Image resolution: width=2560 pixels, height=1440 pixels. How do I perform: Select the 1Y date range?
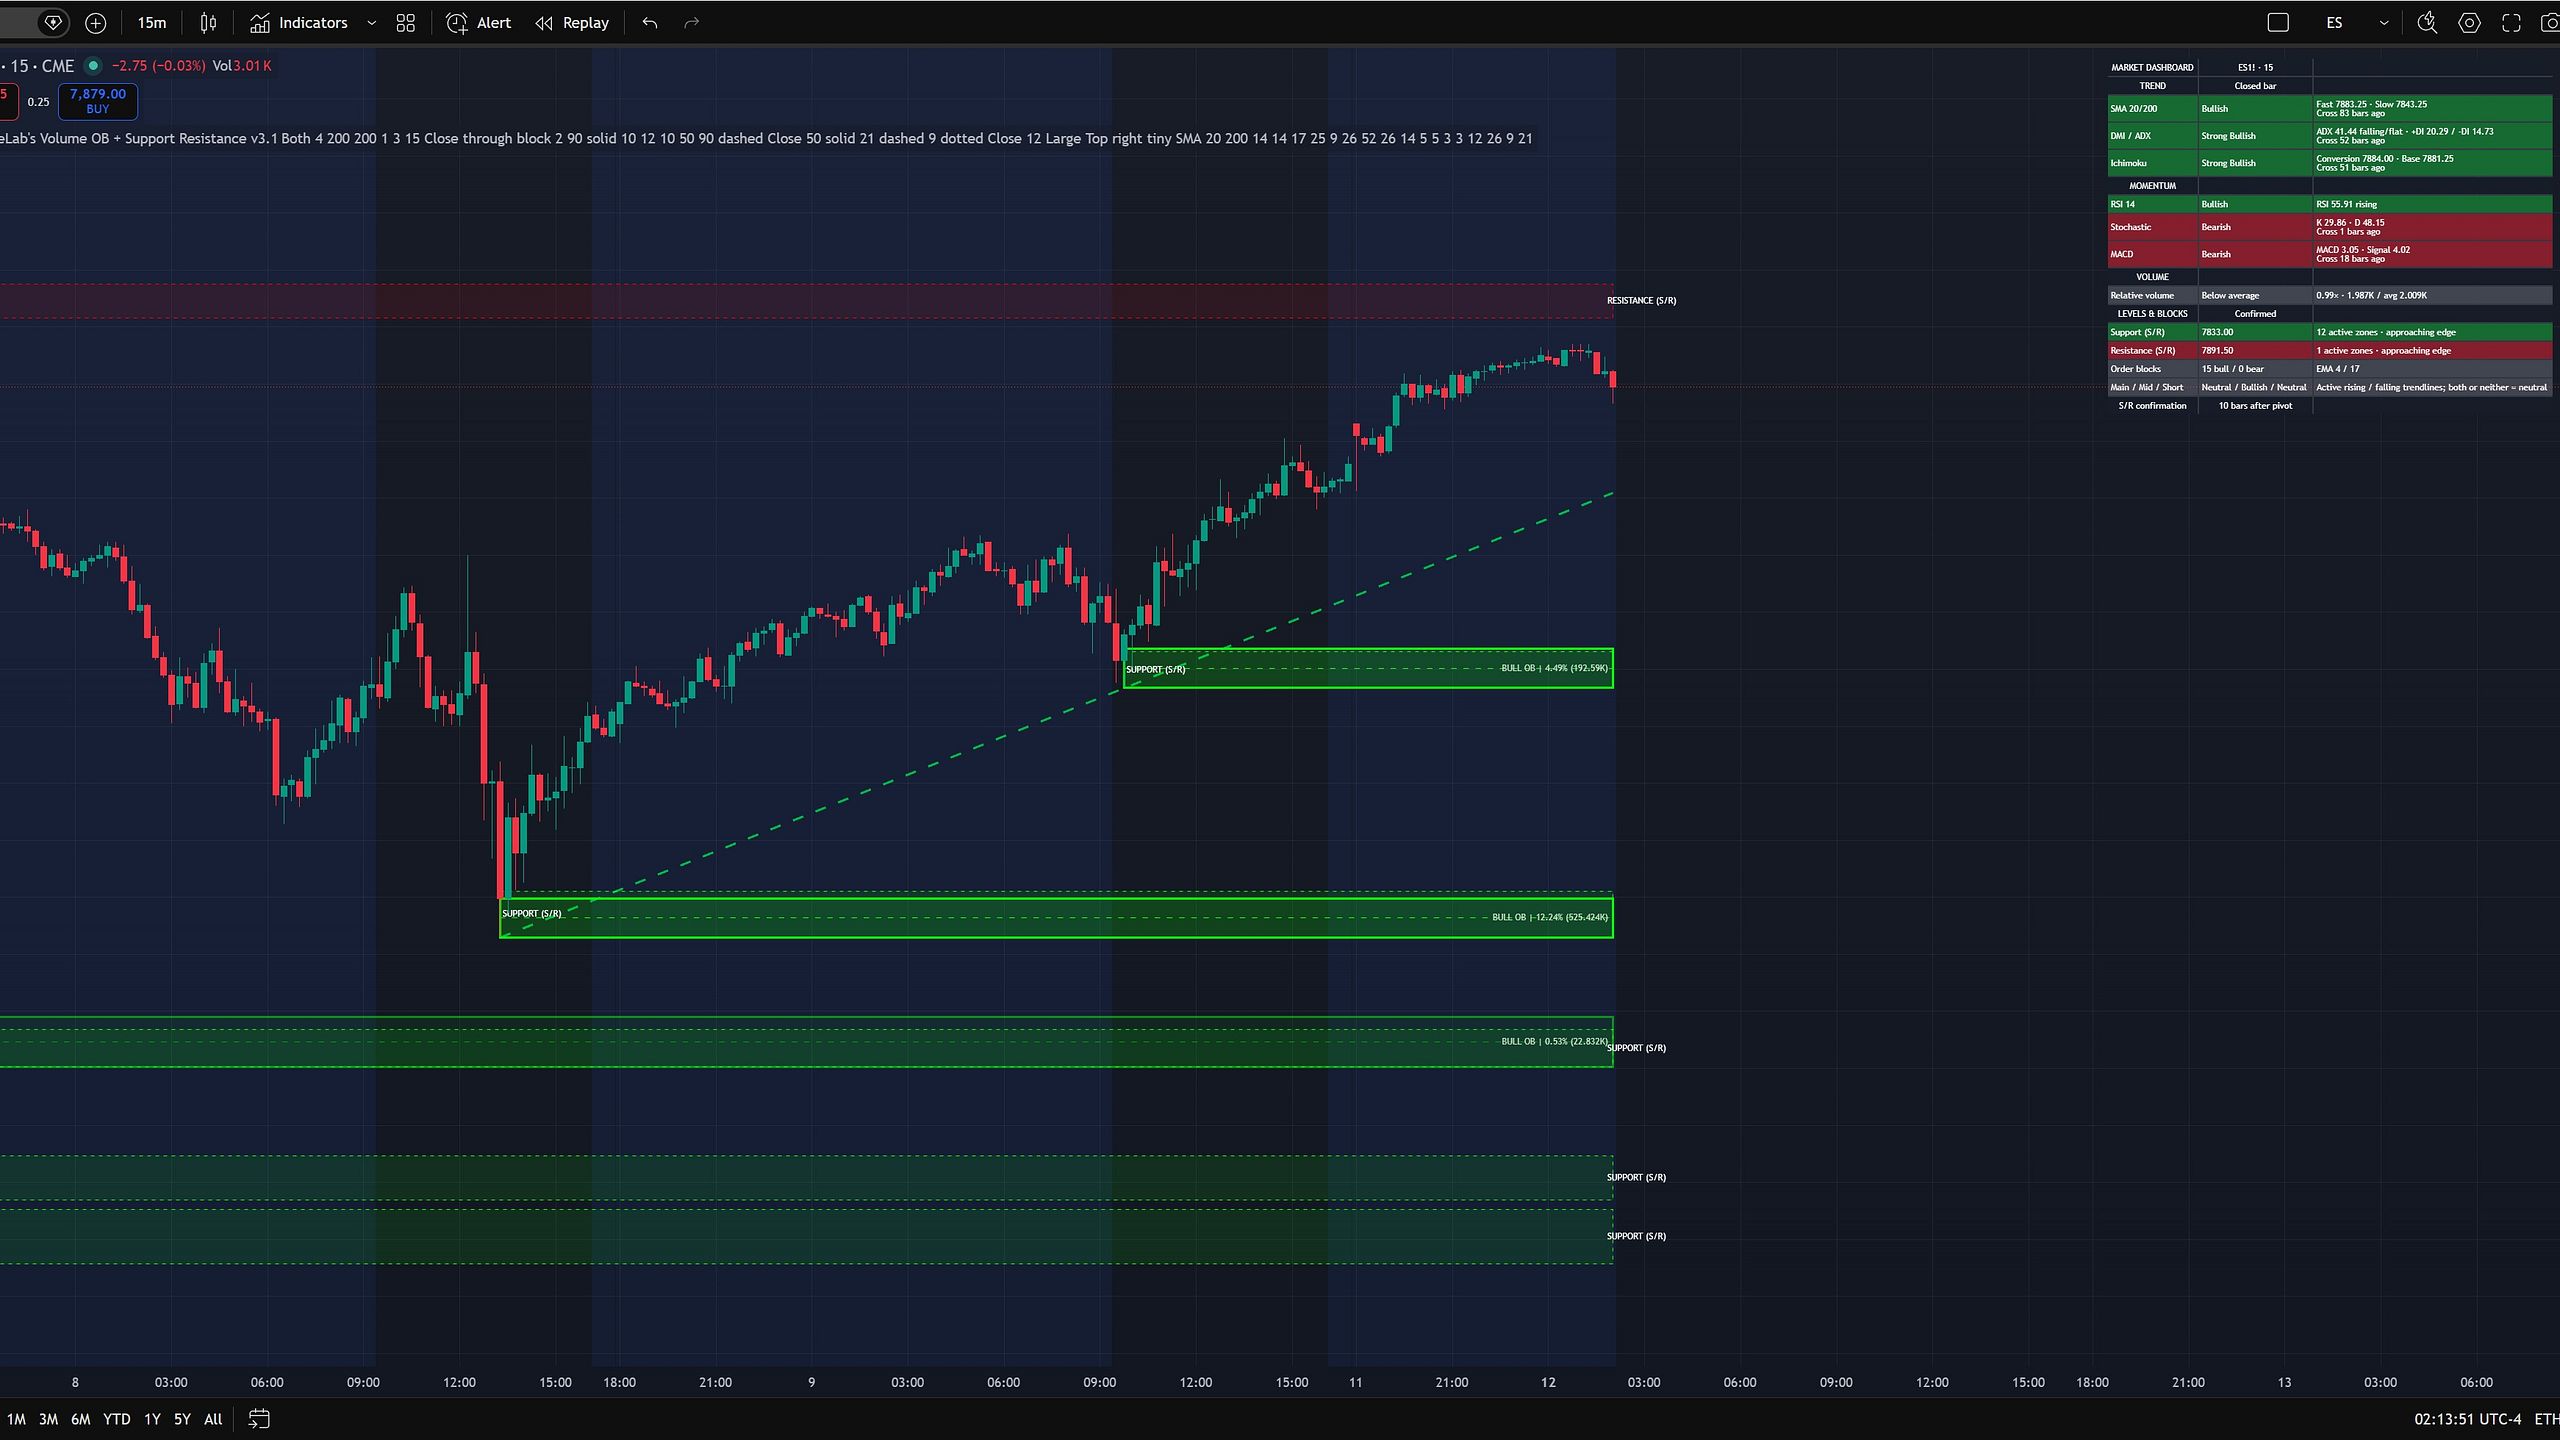tap(152, 1419)
